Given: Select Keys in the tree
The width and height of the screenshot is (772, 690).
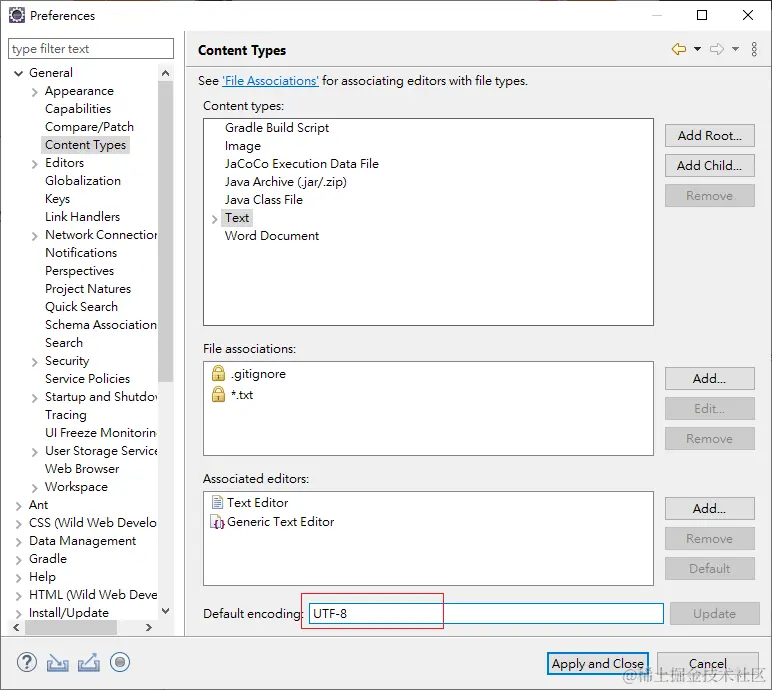Looking at the screenshot, I should click(58, 199).
